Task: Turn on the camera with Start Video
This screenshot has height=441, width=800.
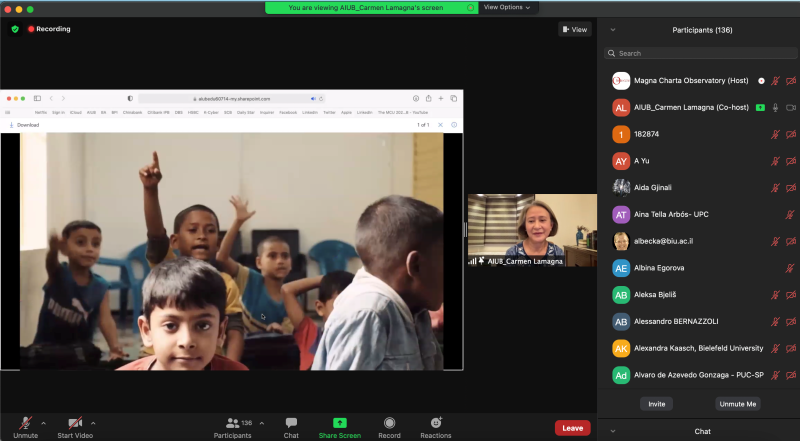Action: (75, 423)
